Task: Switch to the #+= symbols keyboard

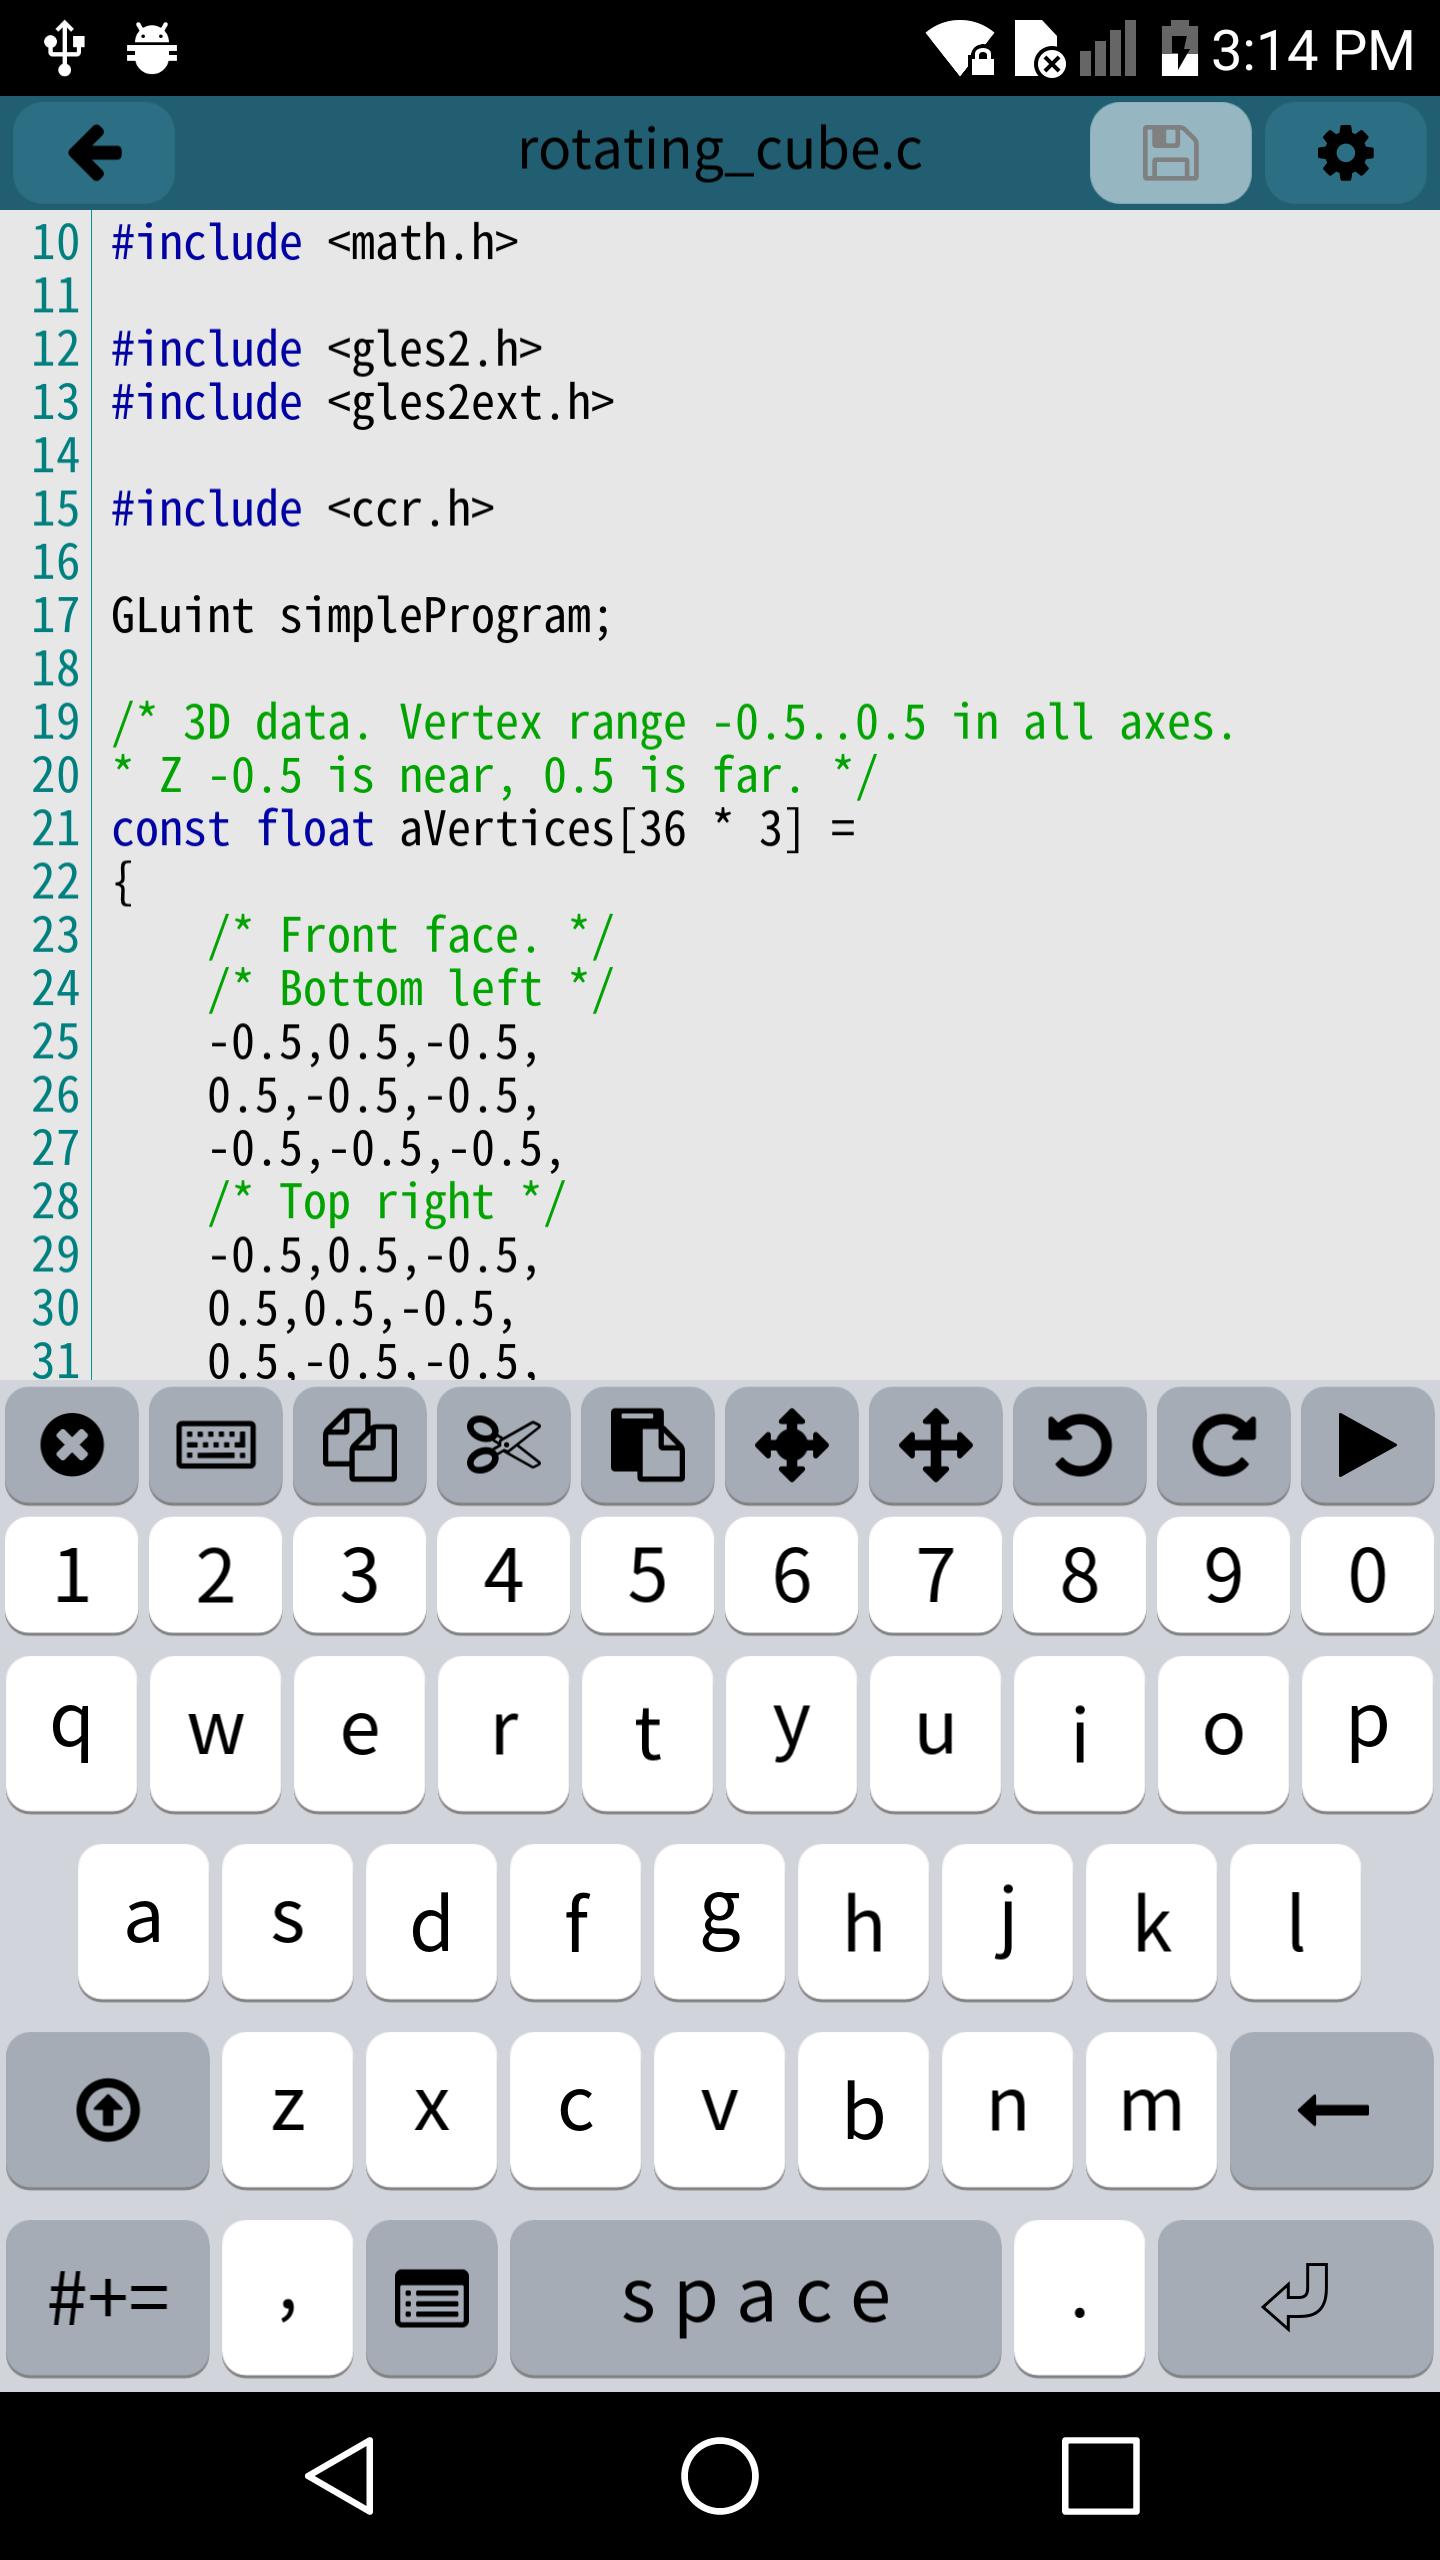Action: [x=108, y=2298]
